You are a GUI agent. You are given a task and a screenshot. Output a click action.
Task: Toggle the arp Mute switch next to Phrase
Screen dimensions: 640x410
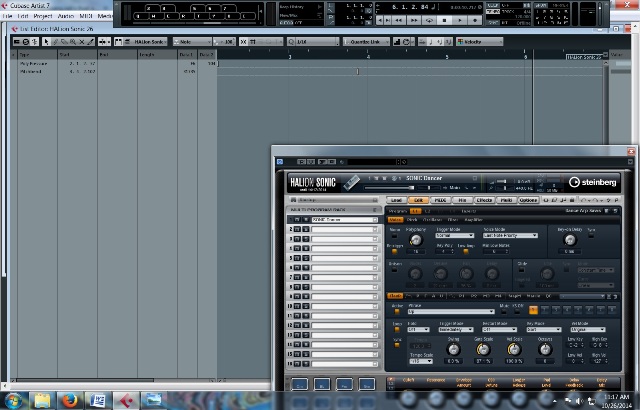pos(504,312)
